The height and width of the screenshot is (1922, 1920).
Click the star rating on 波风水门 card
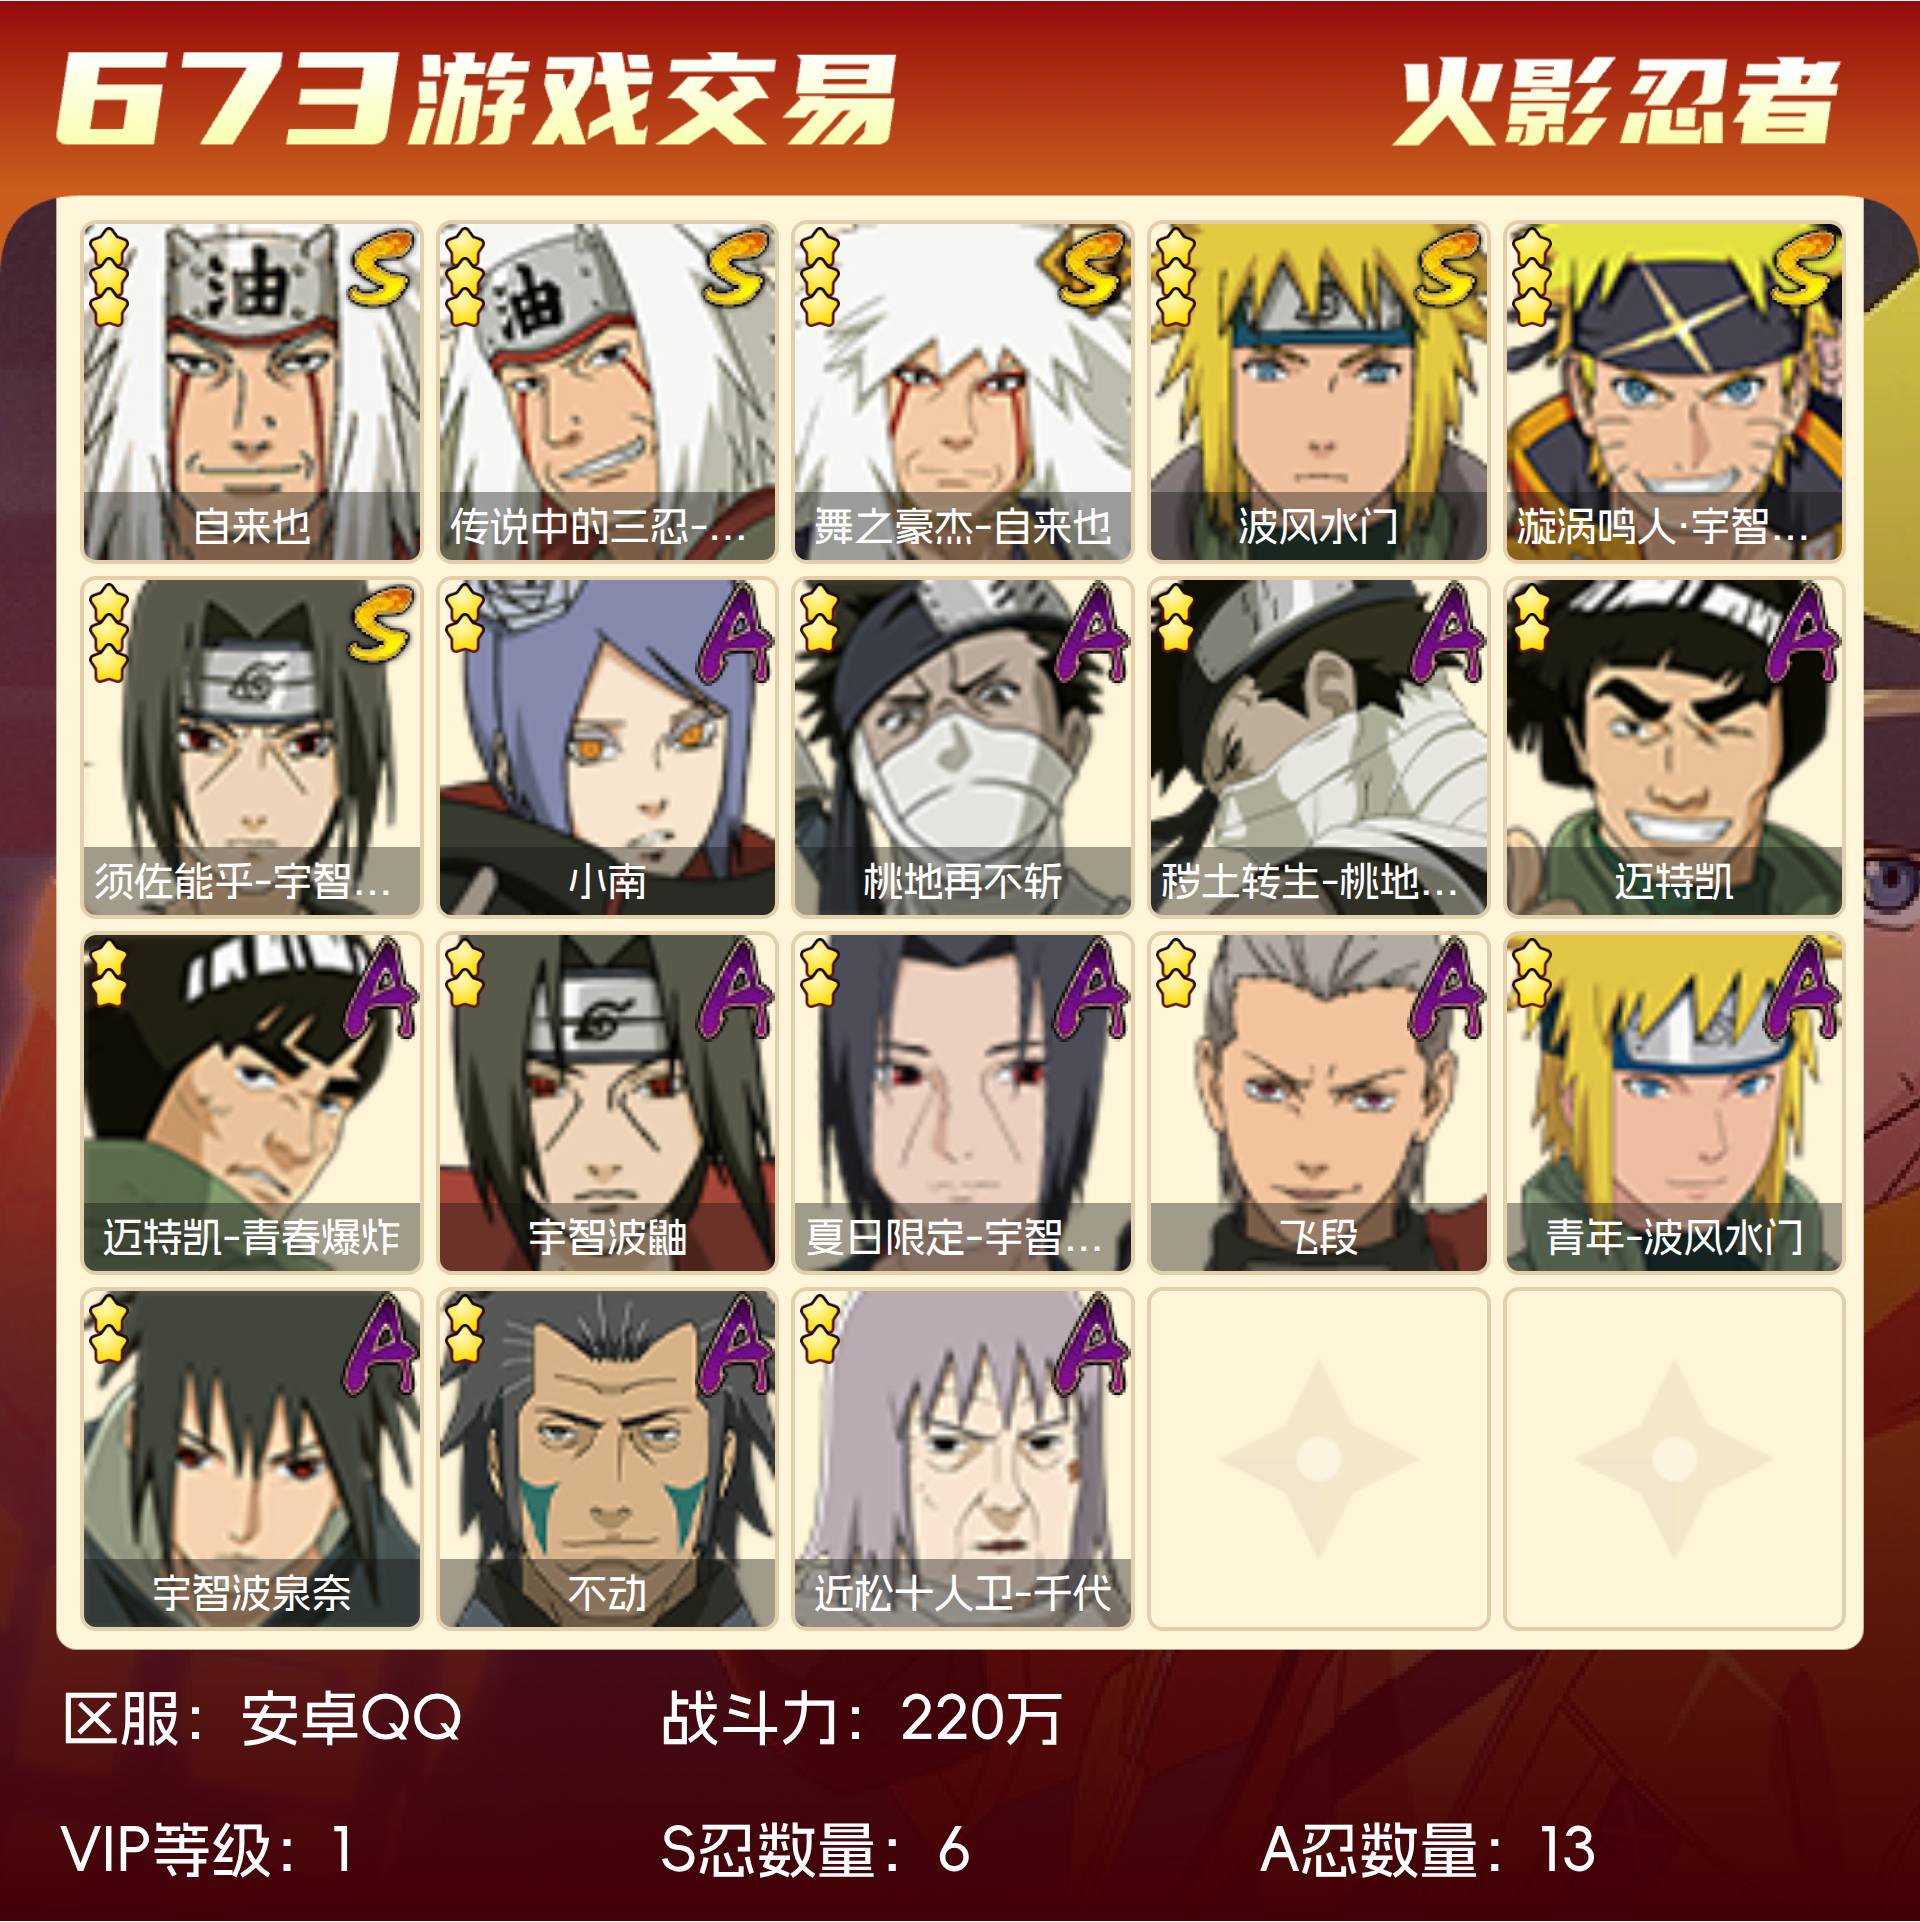pyautogui.click(x=1176, y=277)
